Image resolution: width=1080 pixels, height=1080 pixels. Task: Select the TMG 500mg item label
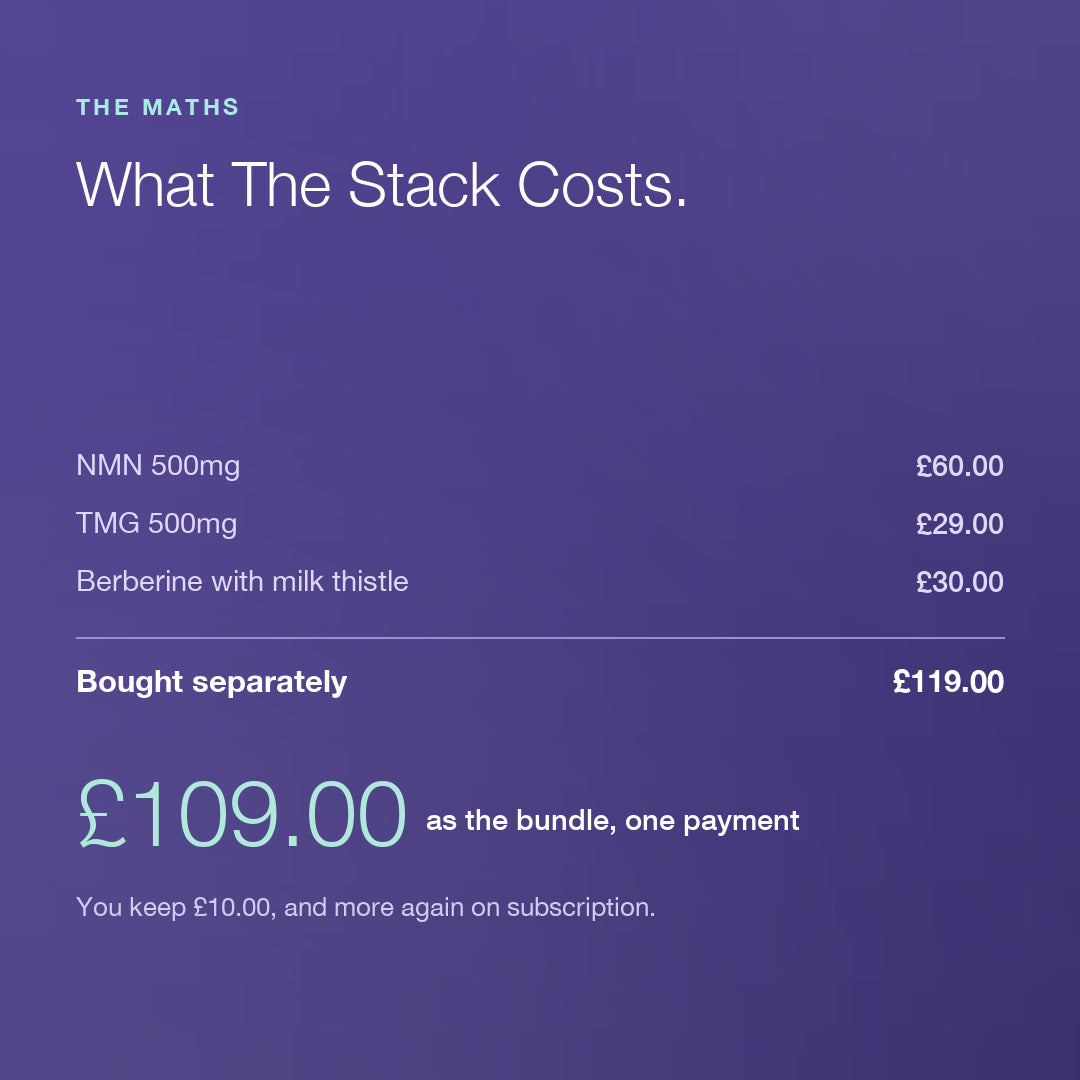[156, 524]
